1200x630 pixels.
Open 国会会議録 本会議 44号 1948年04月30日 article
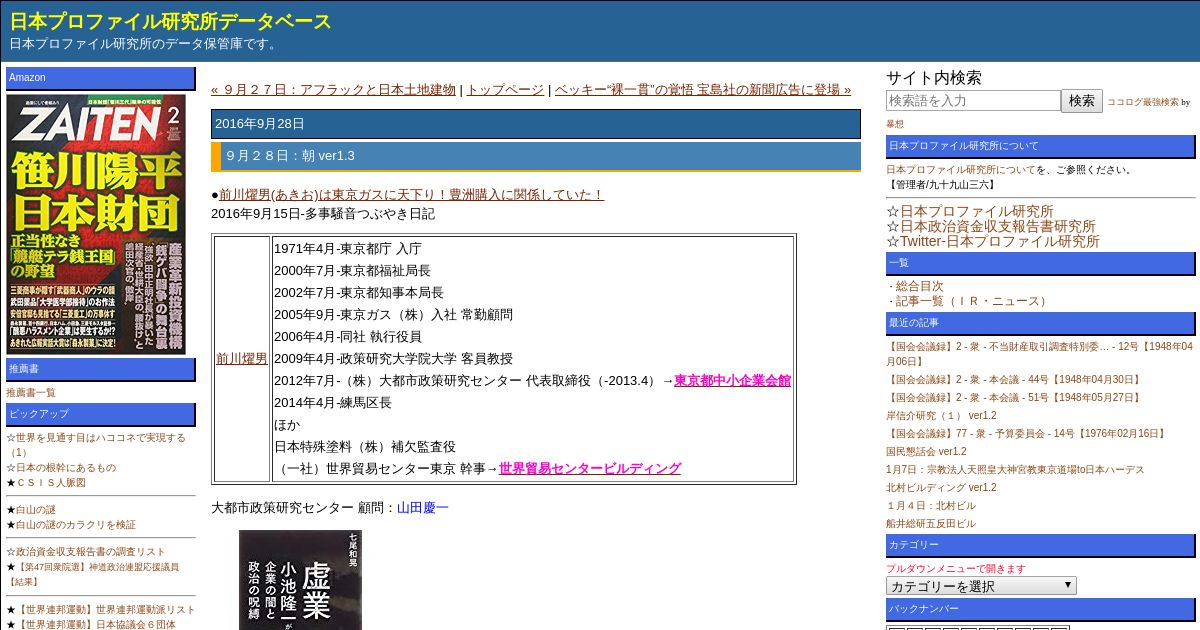pos(1014,380)
